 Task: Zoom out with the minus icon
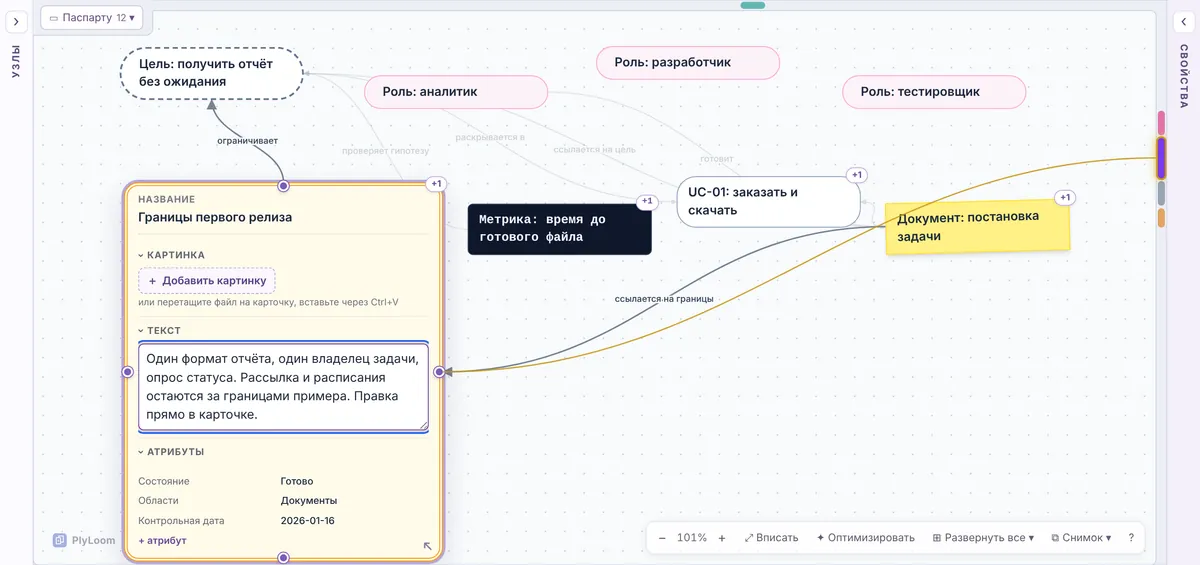662,538
